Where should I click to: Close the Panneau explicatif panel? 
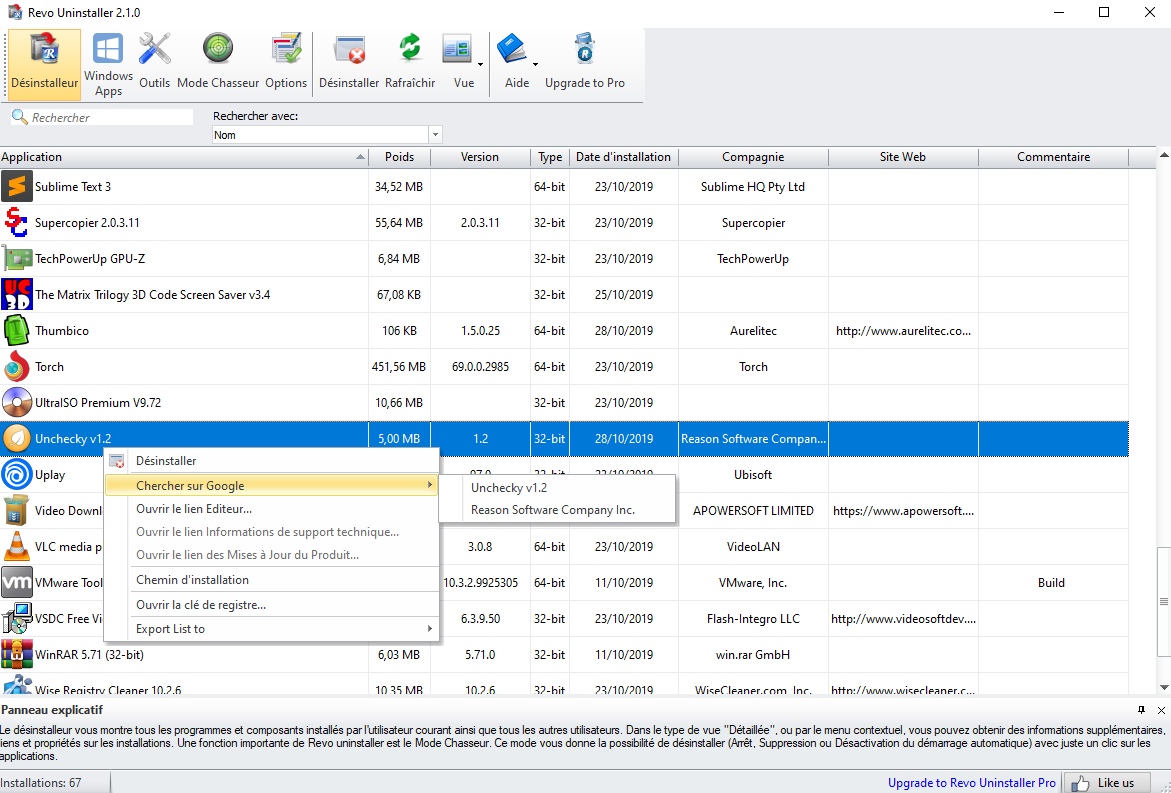(x=1161, y=710)
